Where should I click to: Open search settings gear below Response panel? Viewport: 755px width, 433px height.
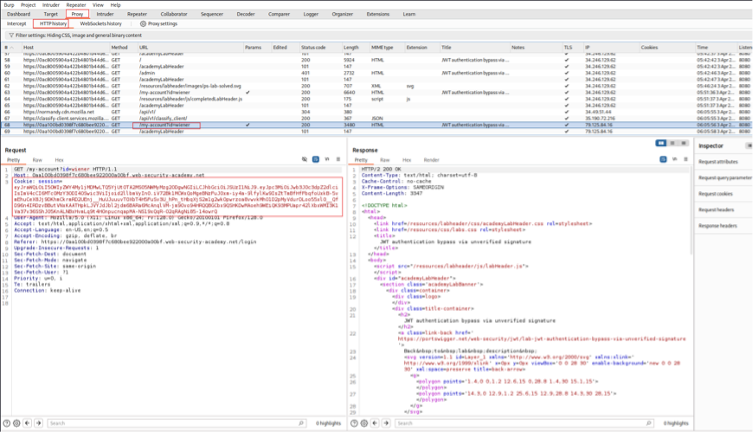(364, 423)
